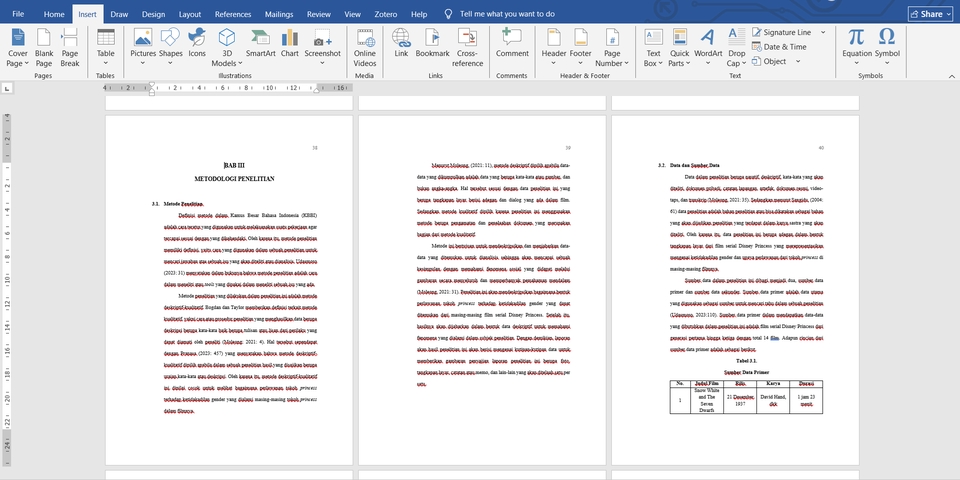This screenshot has height=480, width=960.
Task: Insert an Object
Action: coord(770,61)
